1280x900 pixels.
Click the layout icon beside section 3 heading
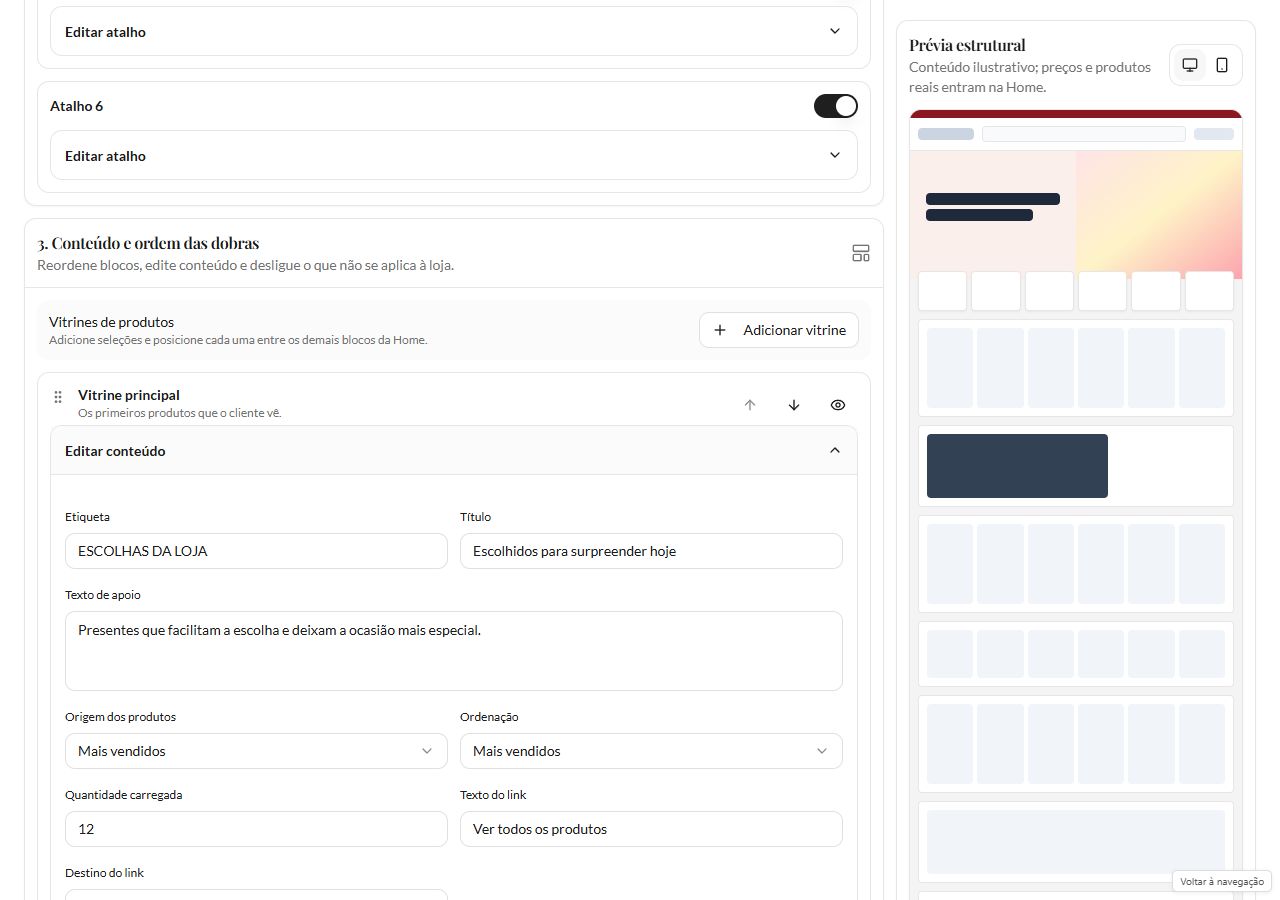point(861,253)
